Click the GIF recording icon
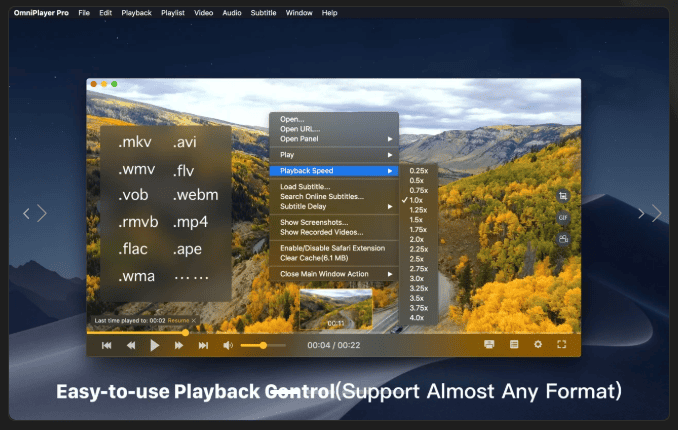The width and height of the screenshot is (678, 430). [563, 218]
